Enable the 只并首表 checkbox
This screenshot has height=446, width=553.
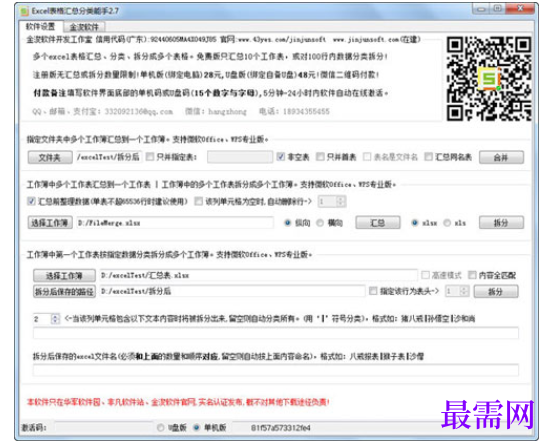pos(320,157)
